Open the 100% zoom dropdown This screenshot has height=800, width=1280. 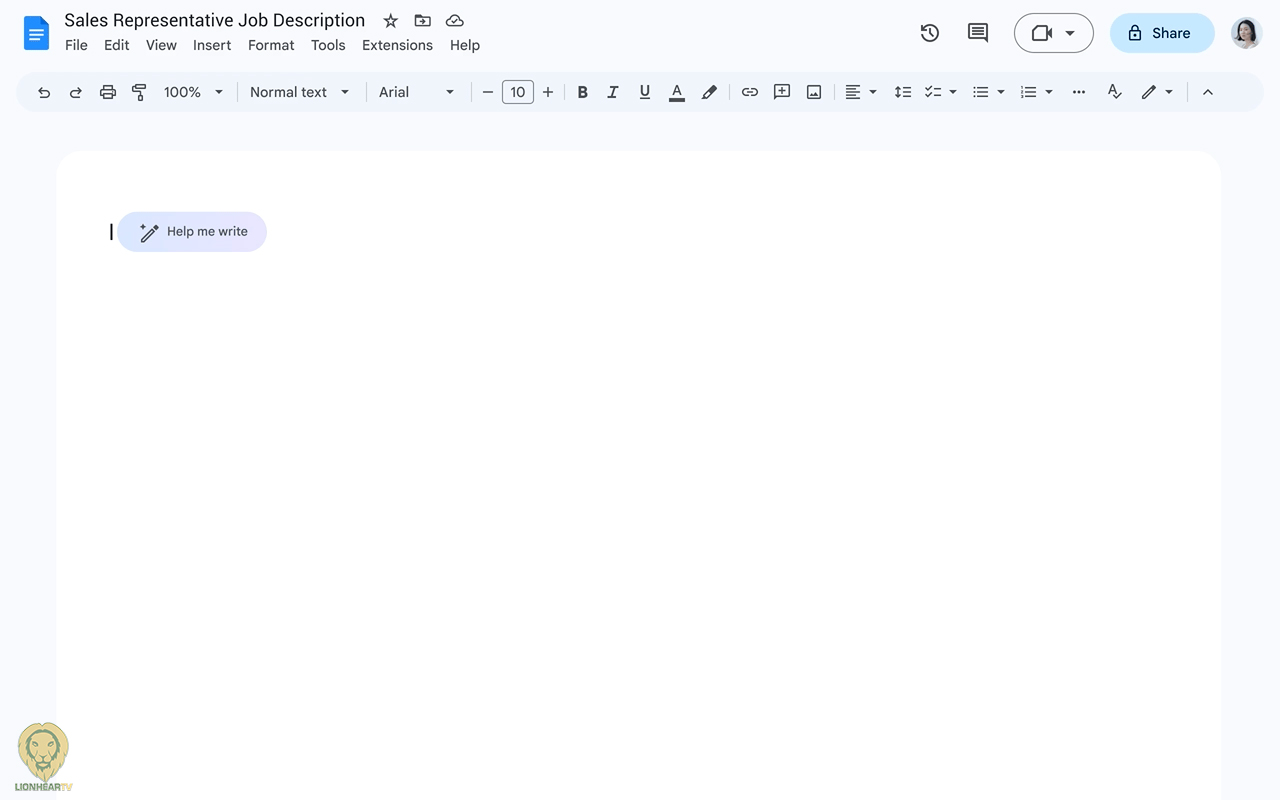click(193, 92)
